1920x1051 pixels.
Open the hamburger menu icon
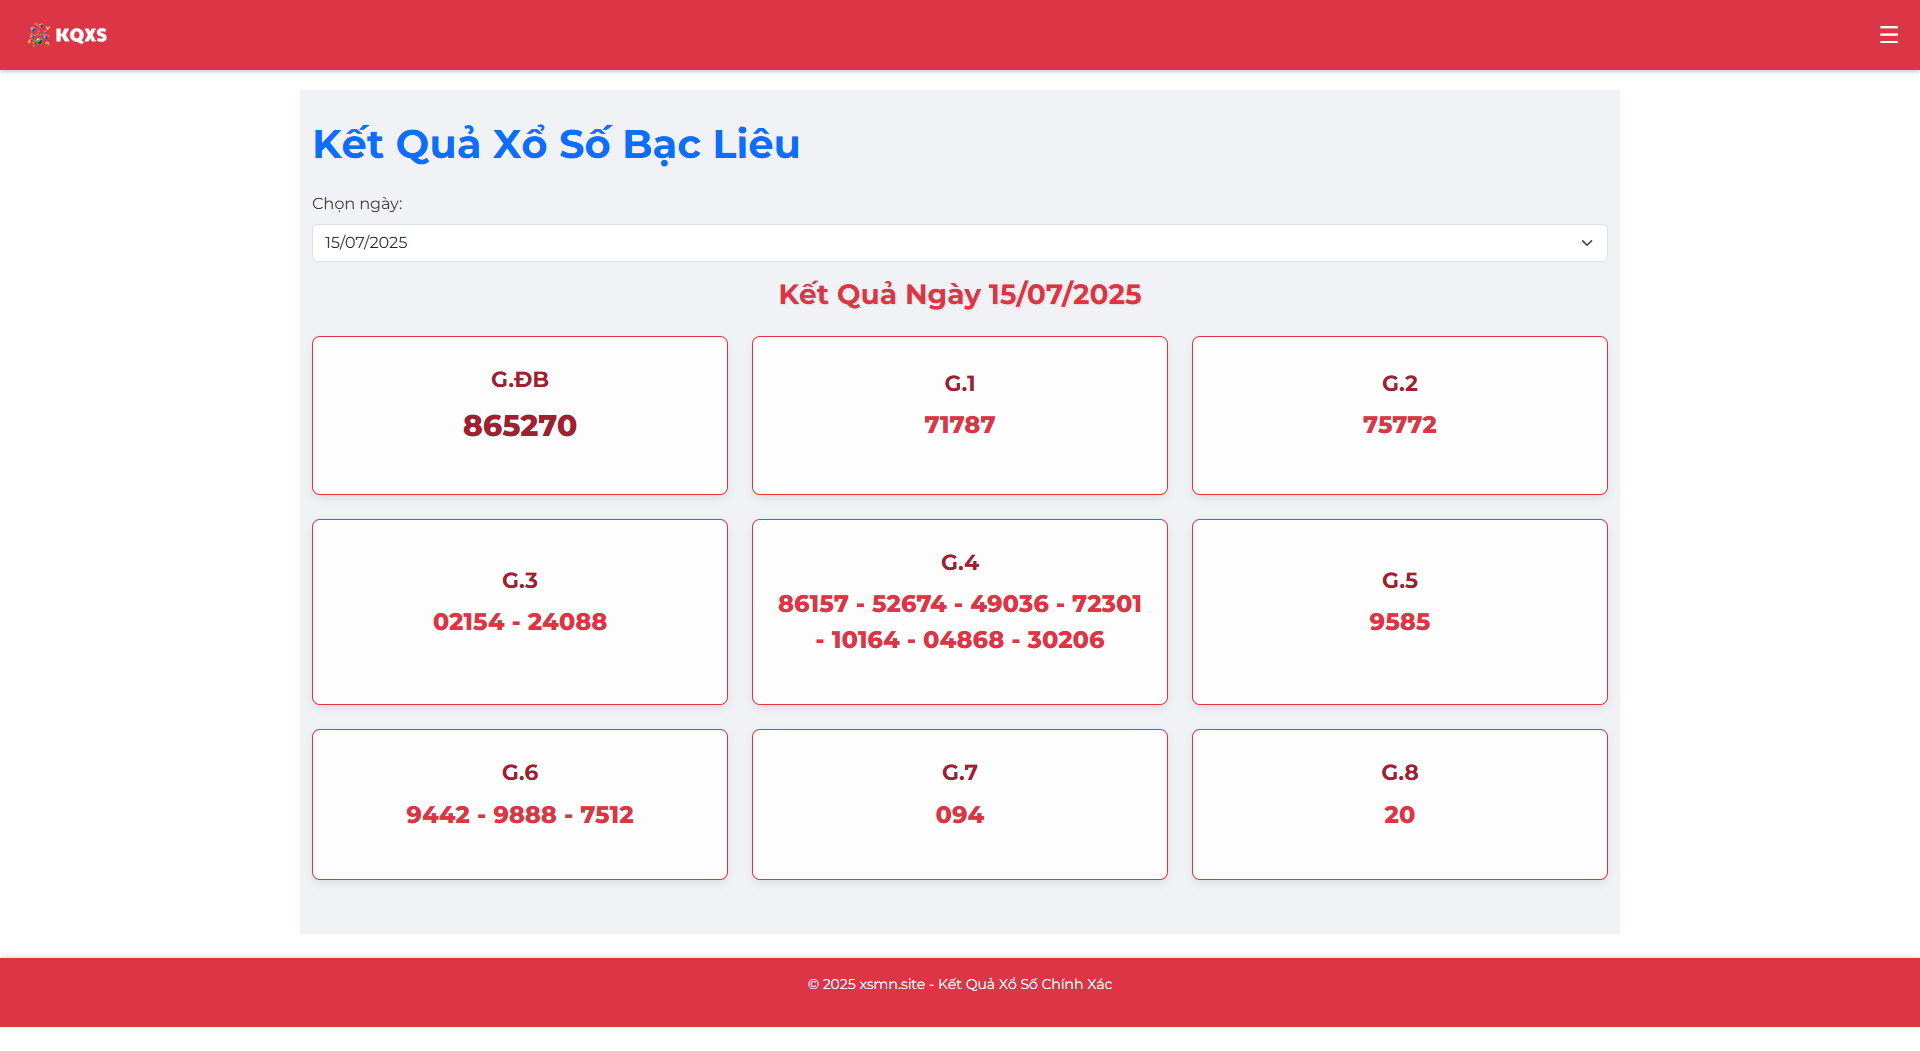1888,35
